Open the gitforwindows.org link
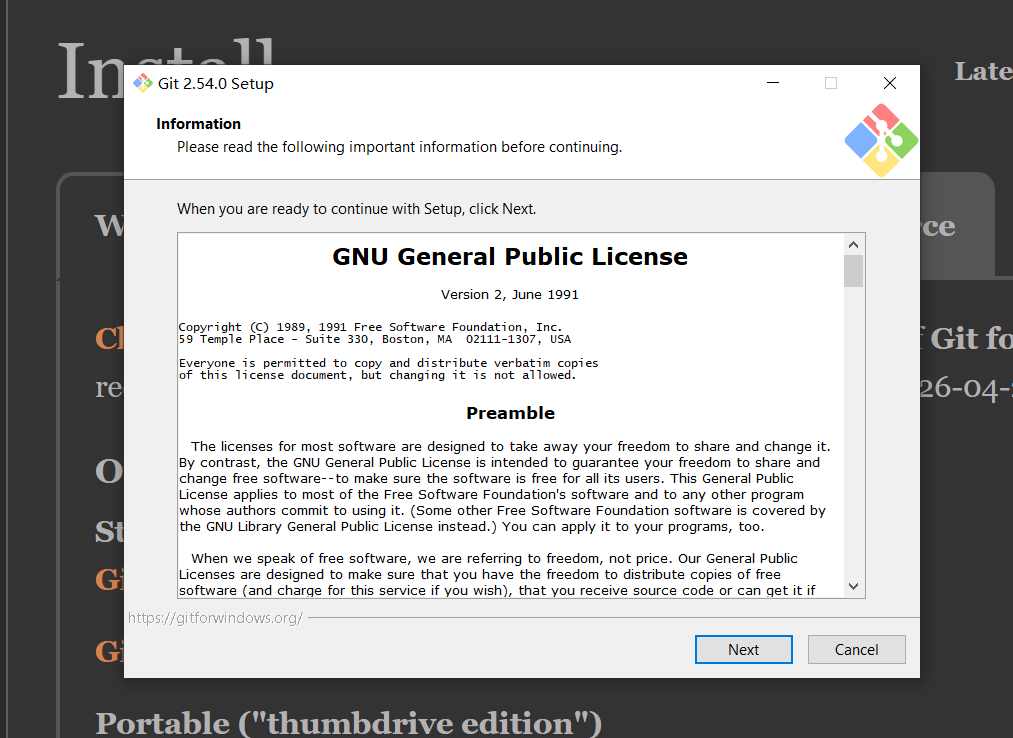Image resolution: width=1013 pixels, height=738 pixels. (x=215, y=618)
